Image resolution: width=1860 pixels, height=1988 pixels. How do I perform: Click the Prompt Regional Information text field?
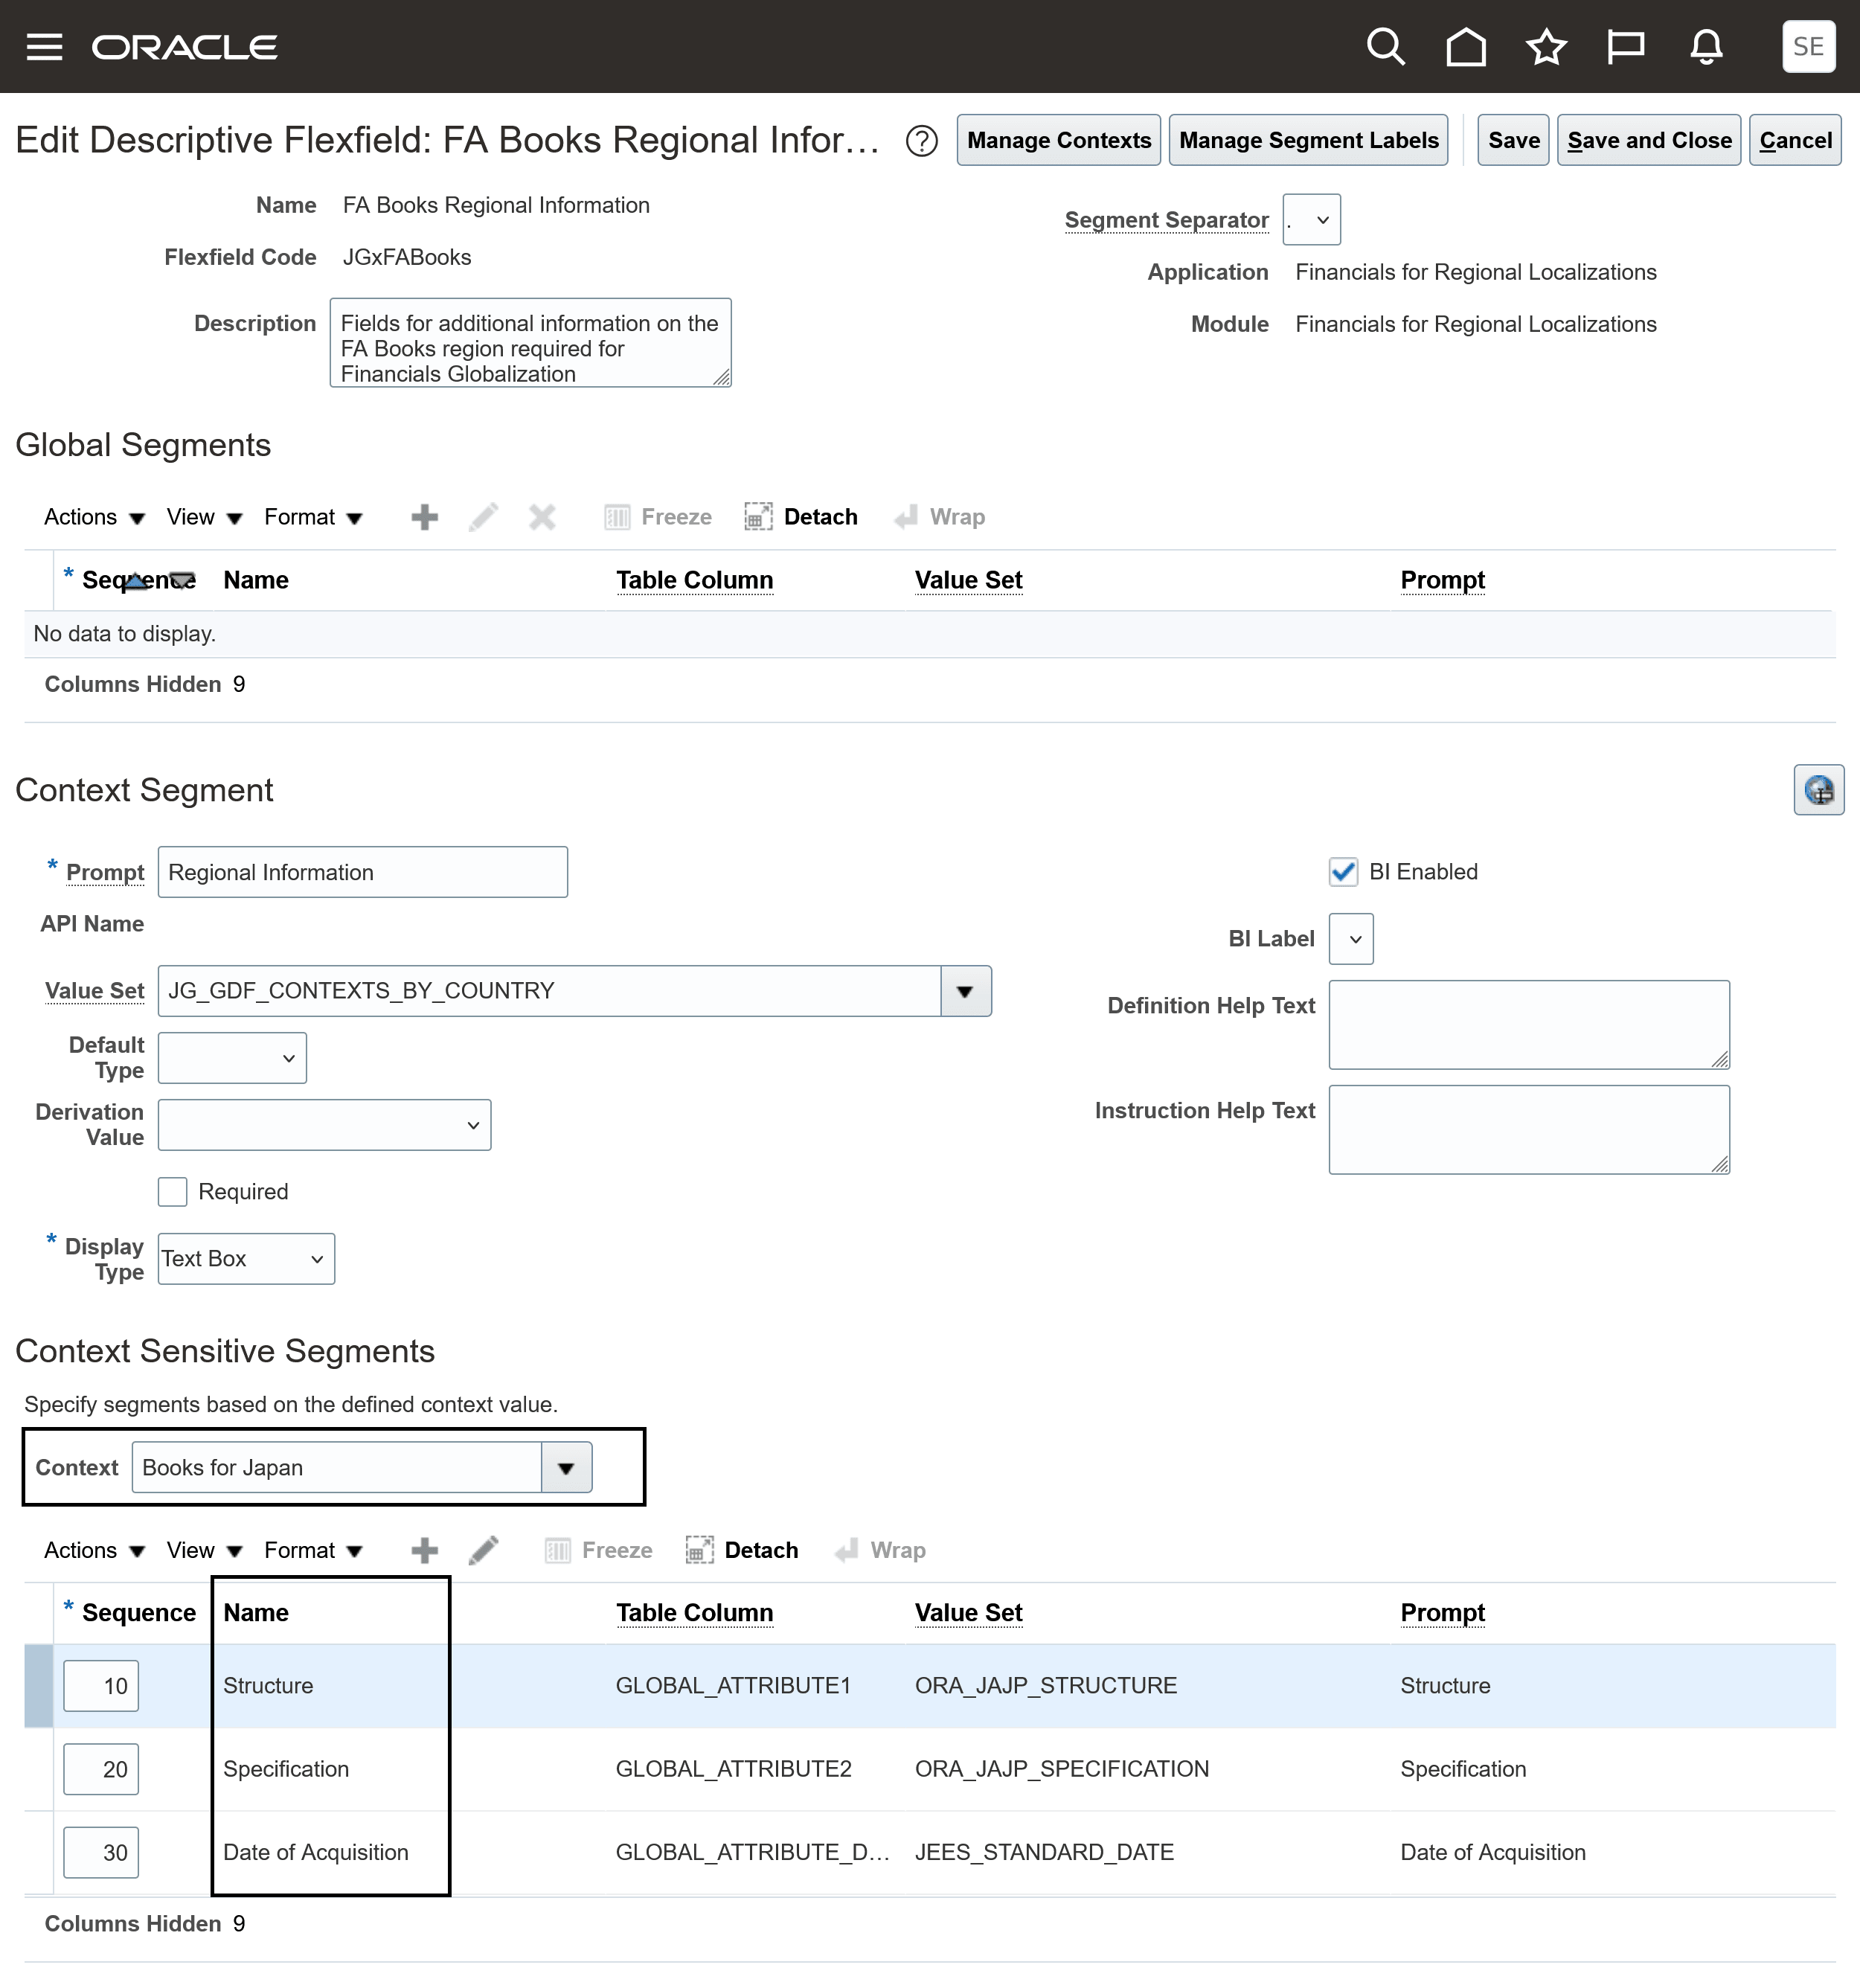tap(362, 872)
